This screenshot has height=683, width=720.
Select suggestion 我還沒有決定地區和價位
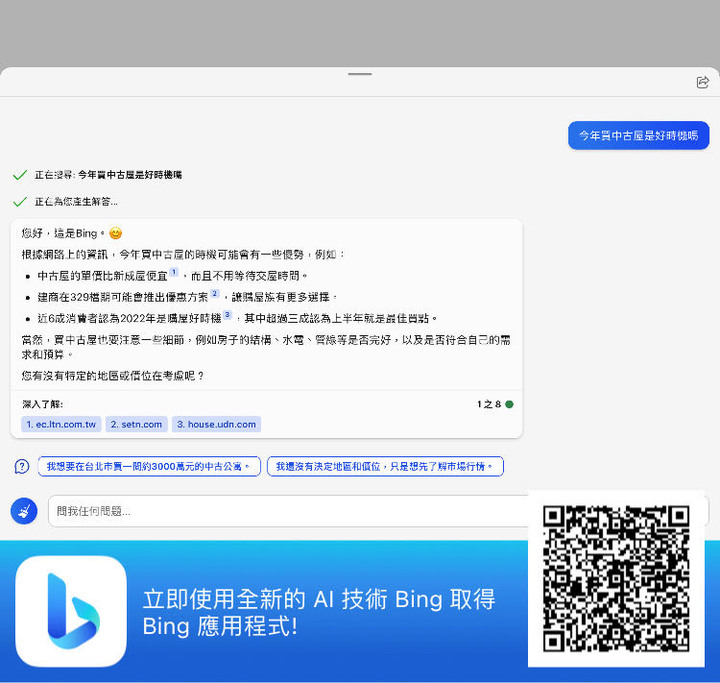coord(385,466)
